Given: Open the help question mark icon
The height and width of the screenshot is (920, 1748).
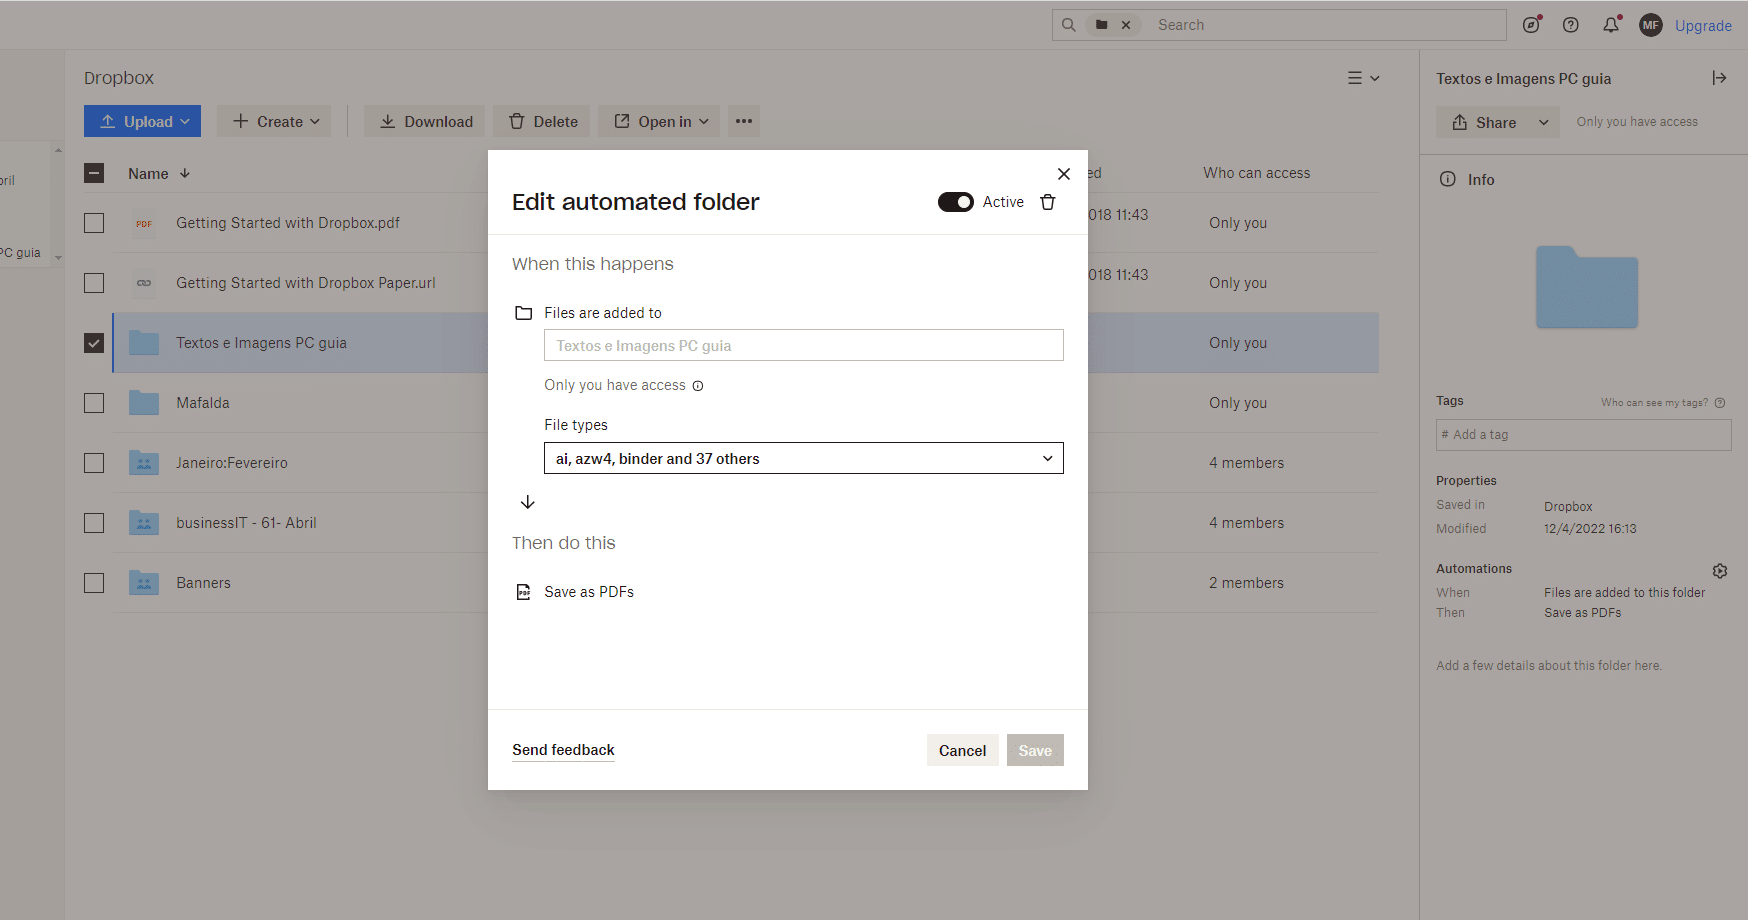Looking at the screenshot, I should click(1571, 25).
